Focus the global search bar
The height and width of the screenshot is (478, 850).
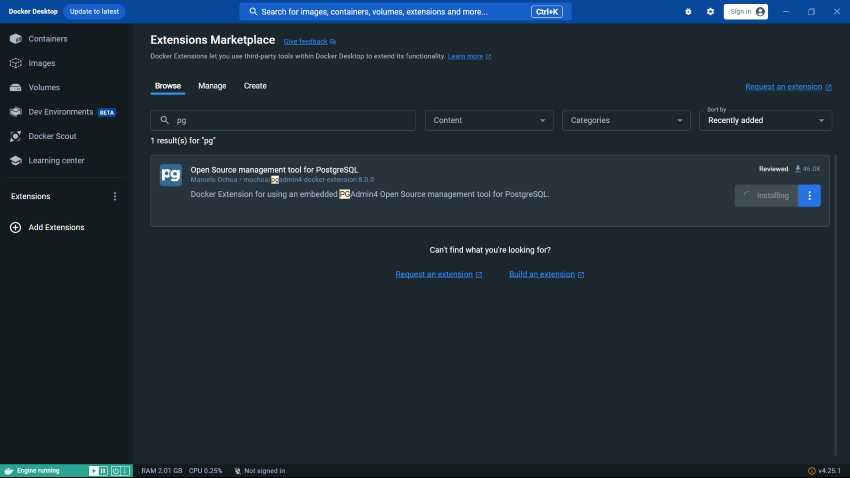tap(405, 12)
